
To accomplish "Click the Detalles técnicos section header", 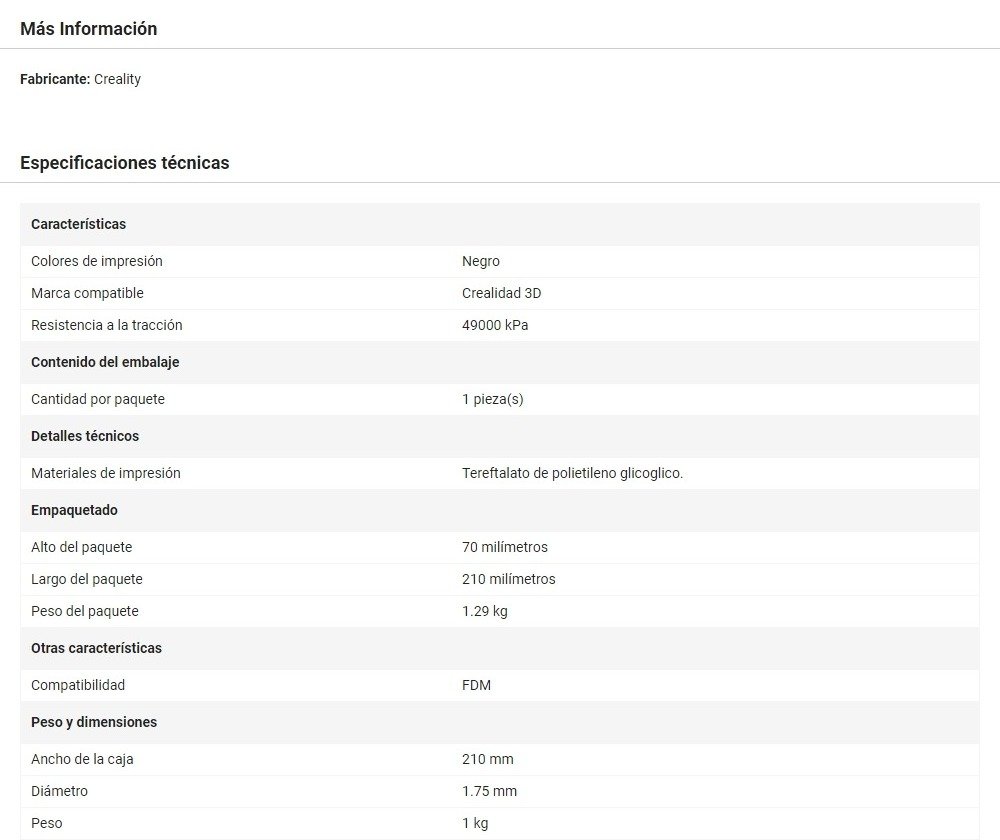I will point(85,436).
